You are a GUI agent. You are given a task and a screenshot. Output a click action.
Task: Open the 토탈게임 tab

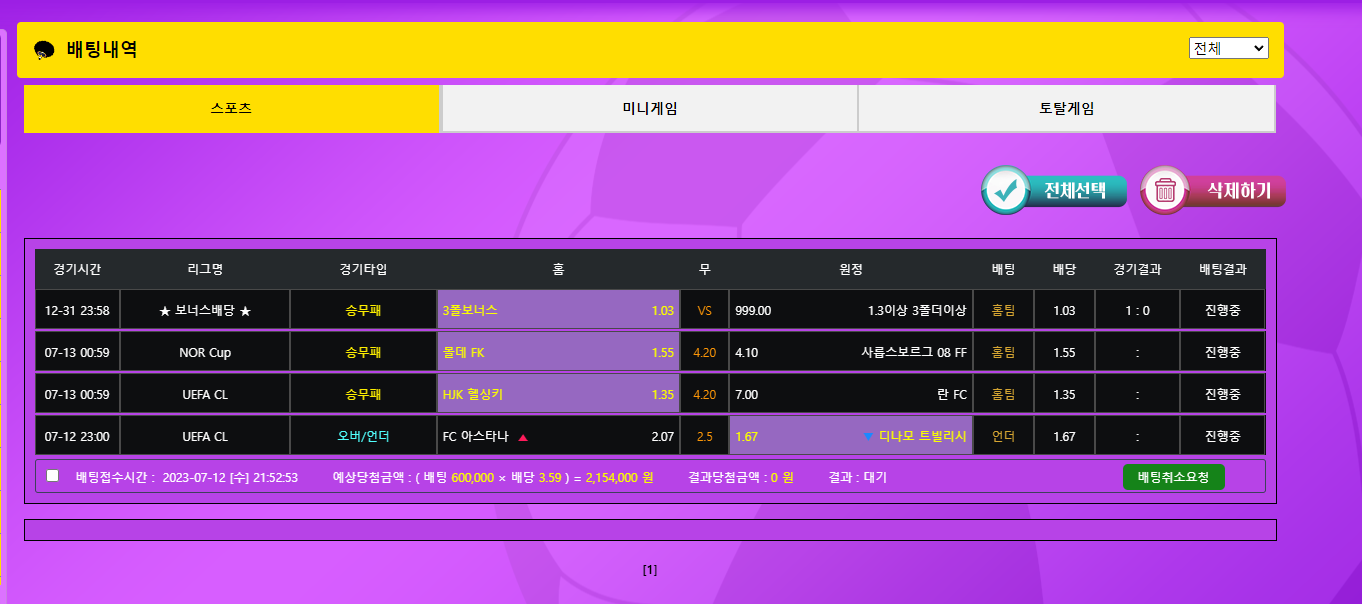coord(1066,109)
